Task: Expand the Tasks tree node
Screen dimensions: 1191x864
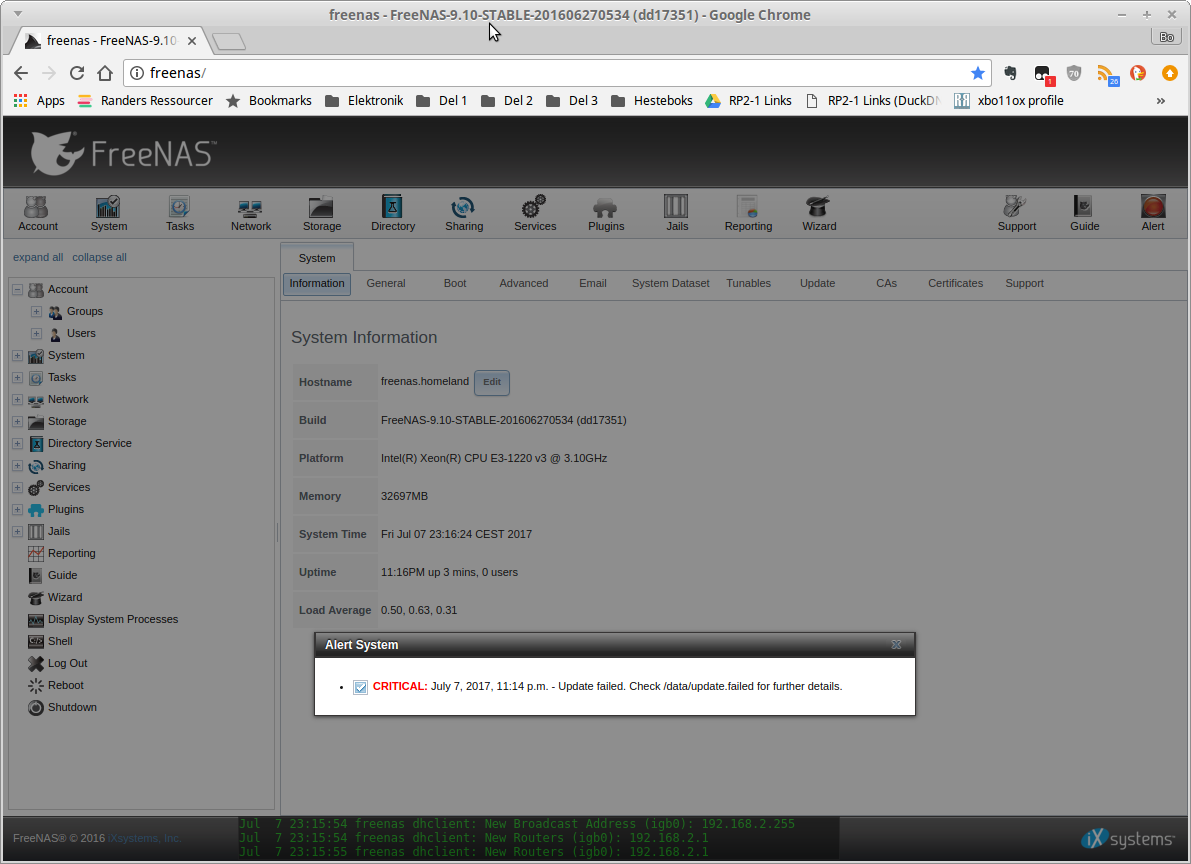Action: coord(17,378)
